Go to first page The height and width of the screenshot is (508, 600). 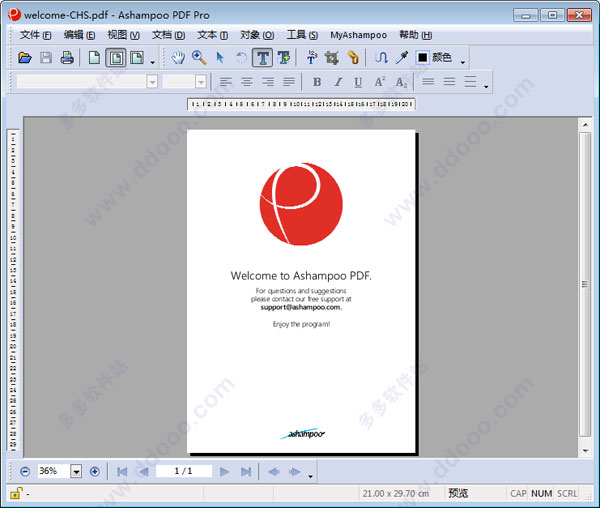click(x=122, y=472)
